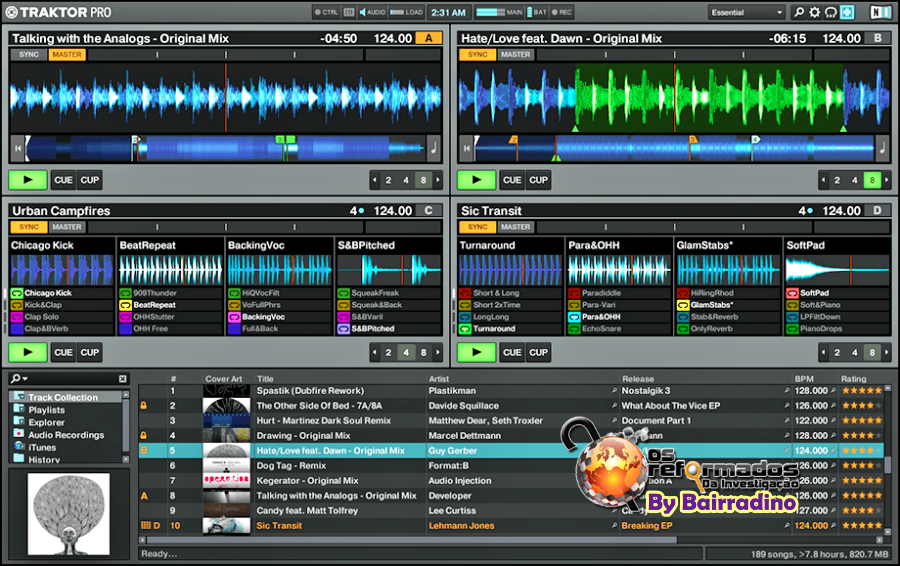The height and width of the screenshot is (566, 900).
Task: Click CUP button on Deck A
Action: click(90, 180)
